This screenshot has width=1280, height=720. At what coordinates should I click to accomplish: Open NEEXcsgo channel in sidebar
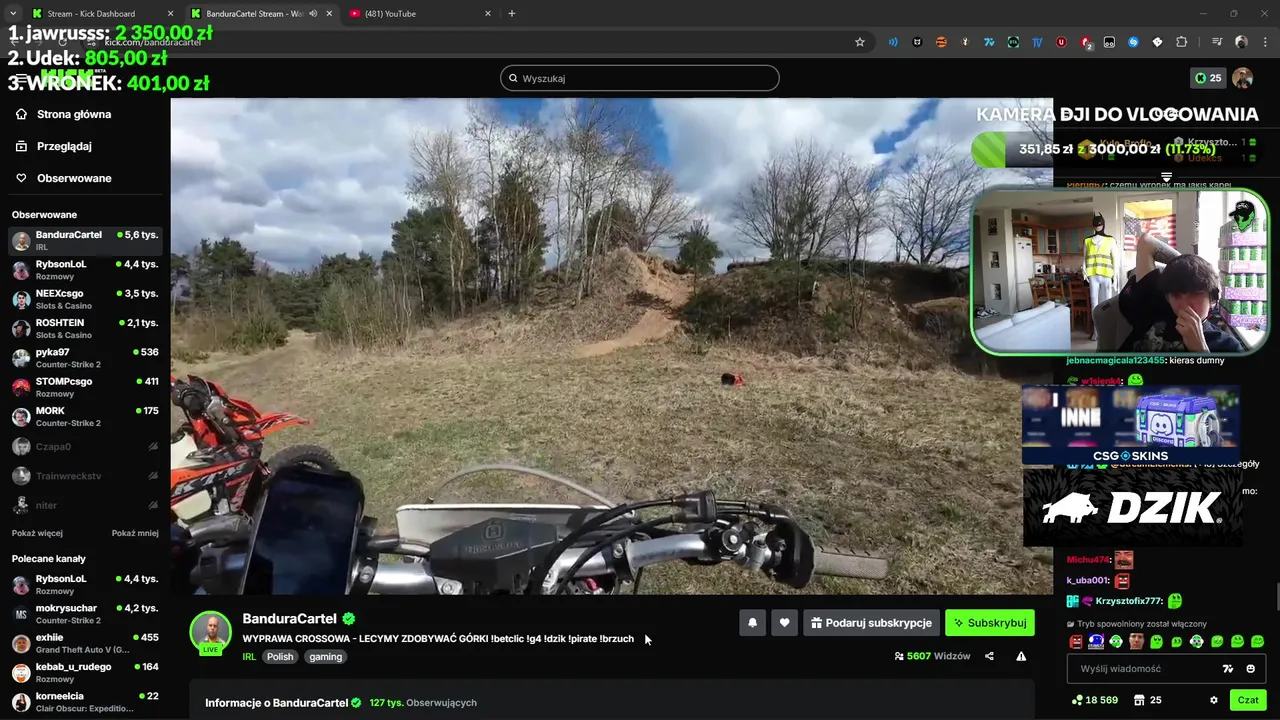click(85, 300)
